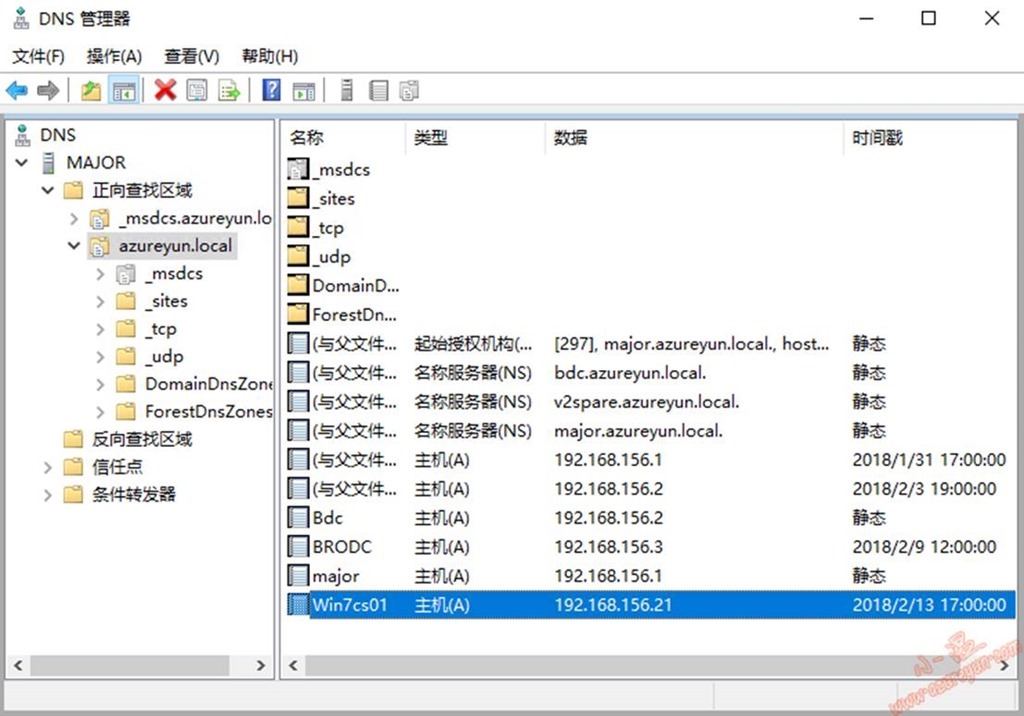
Task: Click the BRODC record icon
Action: point(298,547)
